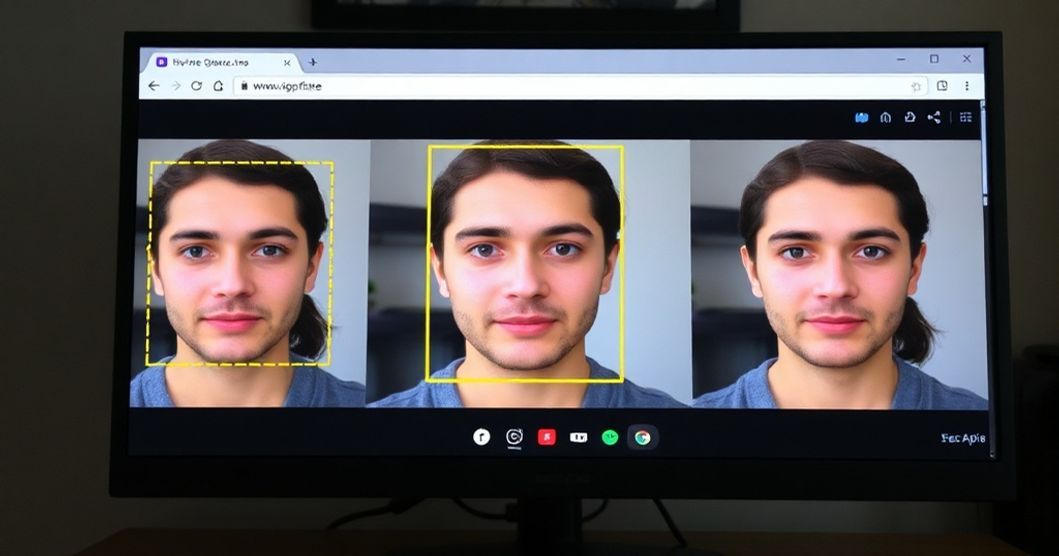Minimize the browser window
This screenshot has width=1059, height=556.
click(901, 59)
